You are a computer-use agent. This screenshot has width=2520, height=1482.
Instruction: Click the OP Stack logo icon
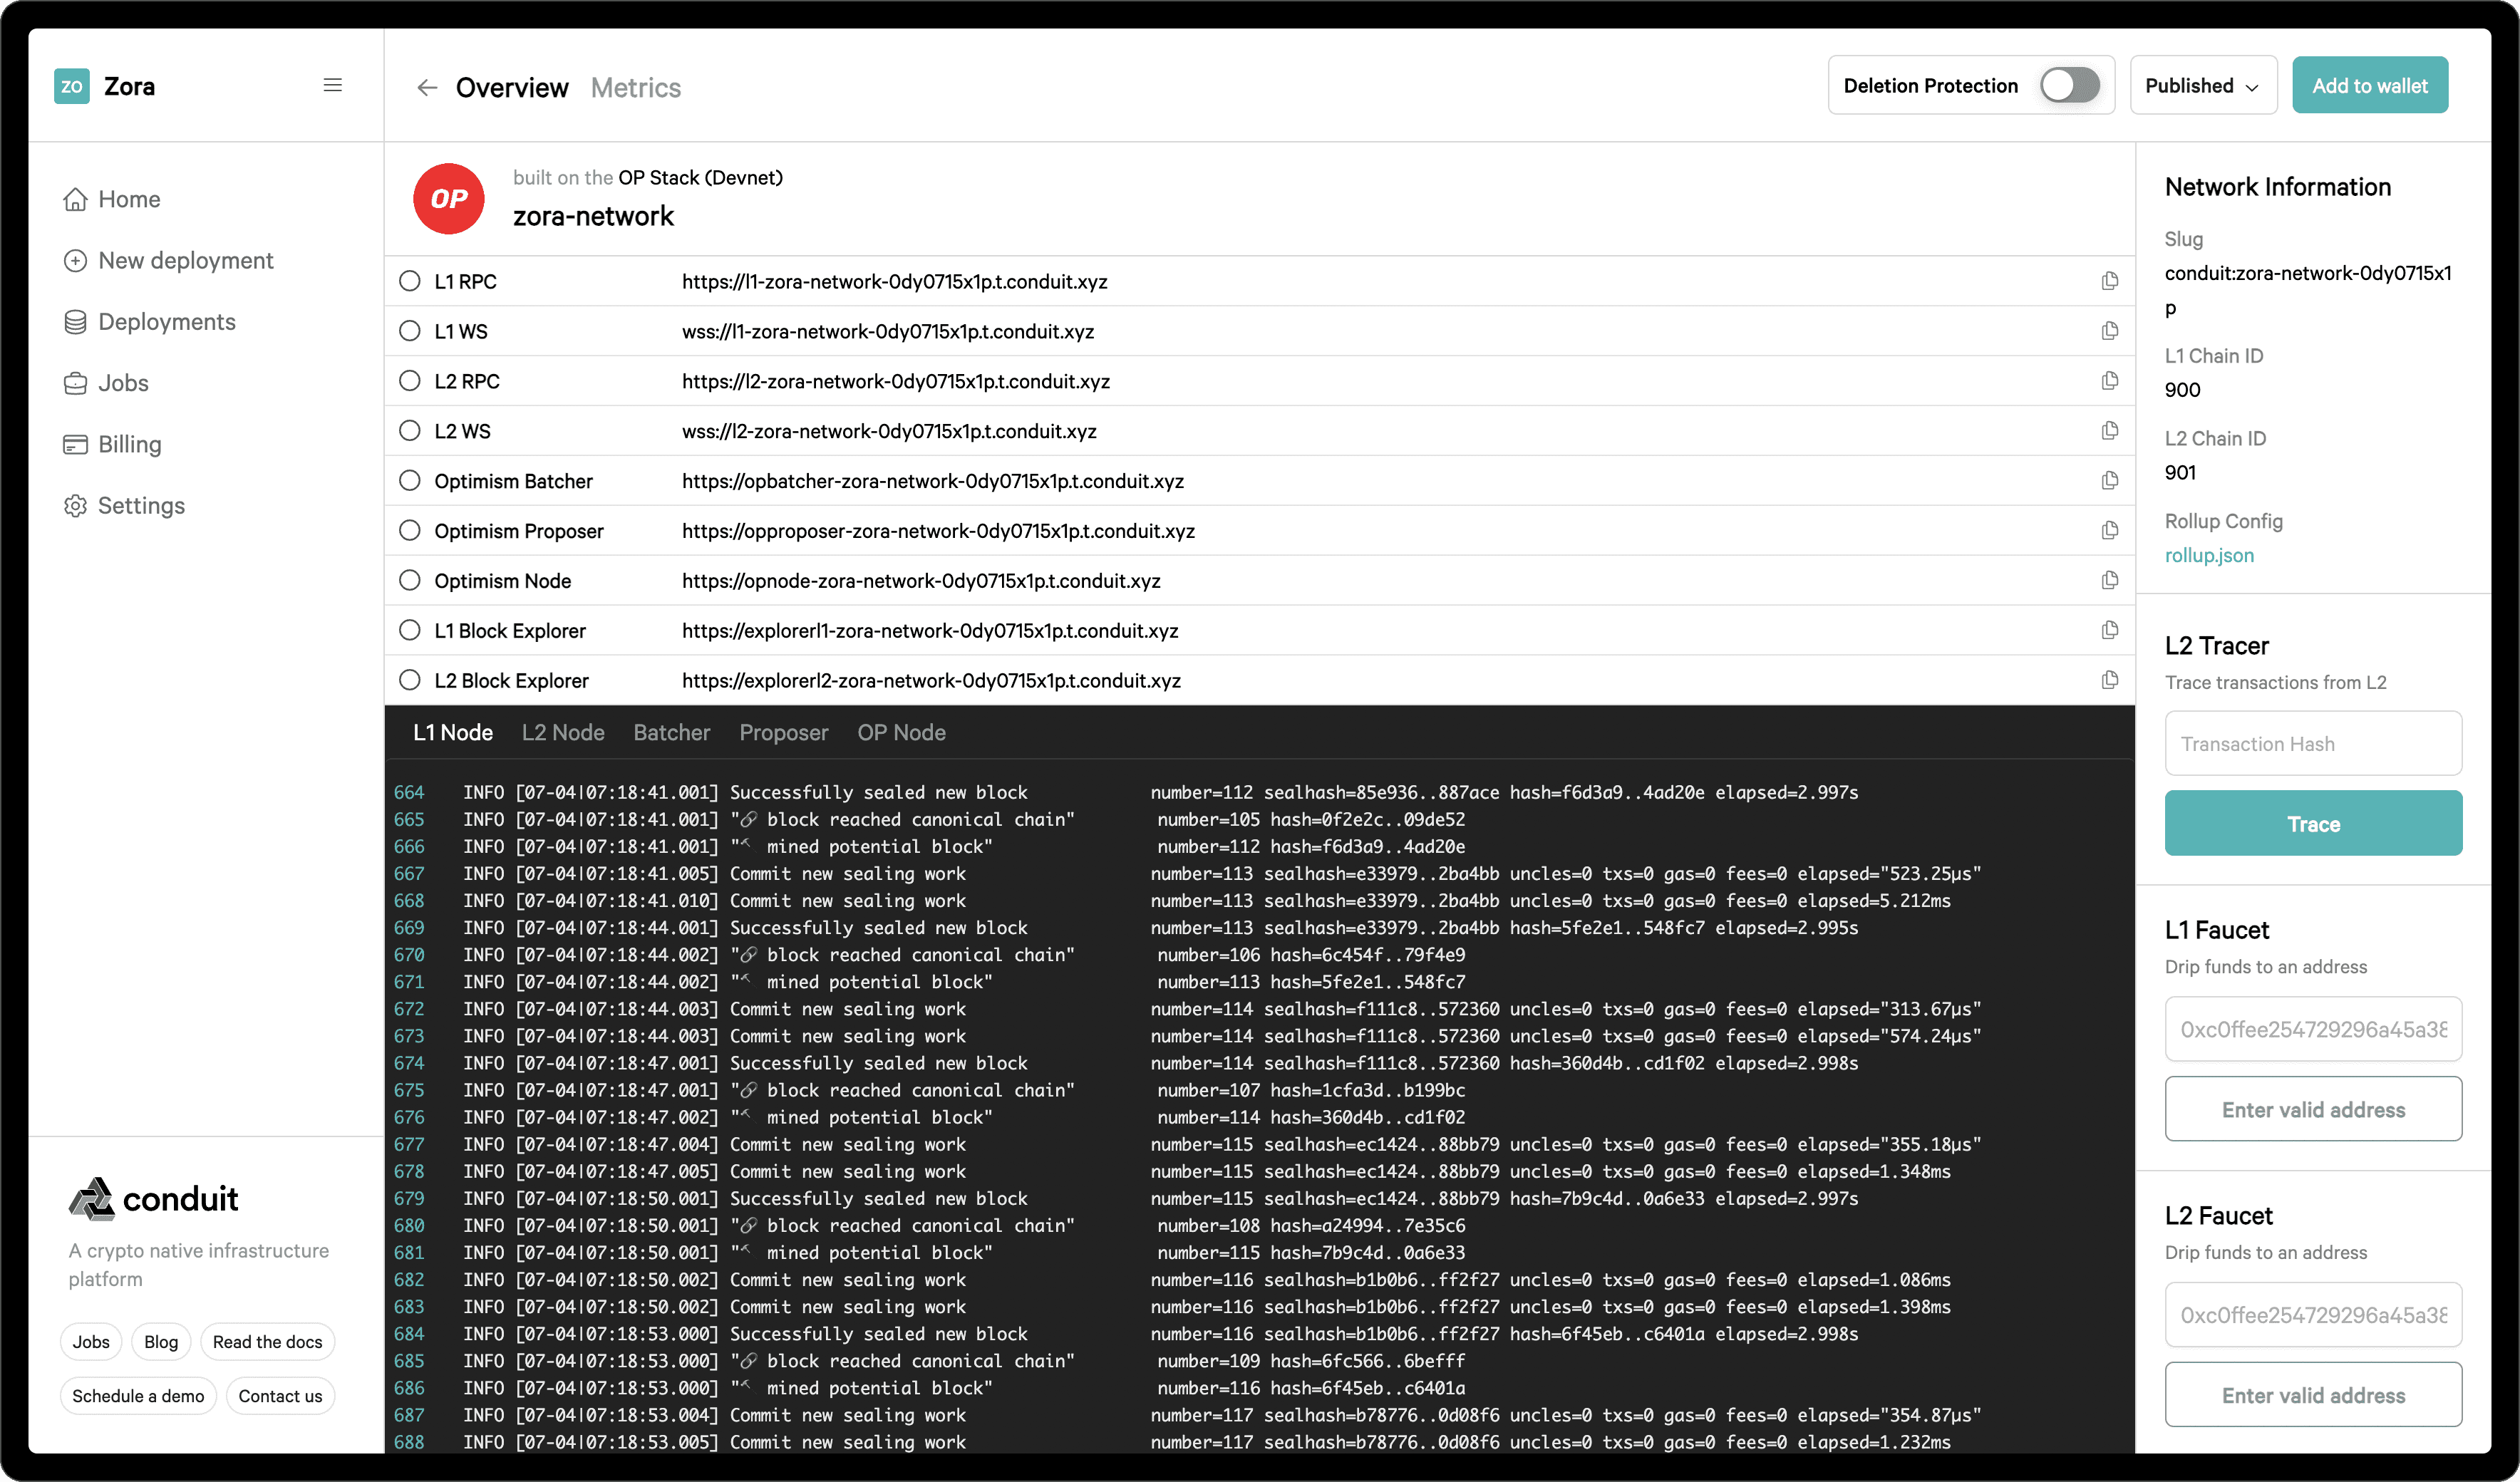pos(448,199)
